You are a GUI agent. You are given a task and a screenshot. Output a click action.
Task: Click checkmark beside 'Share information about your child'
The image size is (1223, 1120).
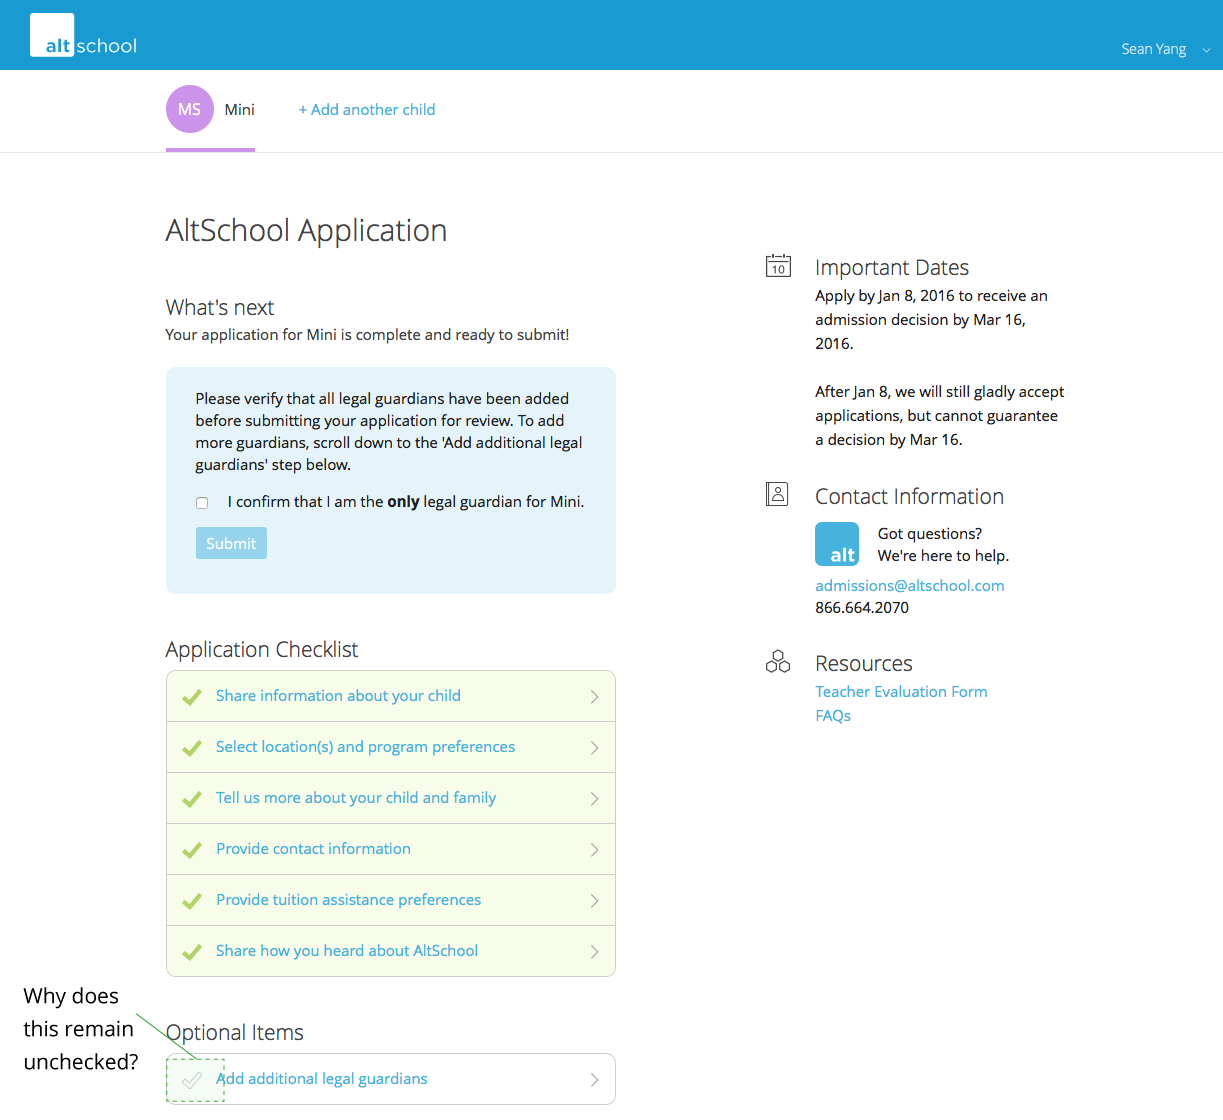tap(192, 697)
